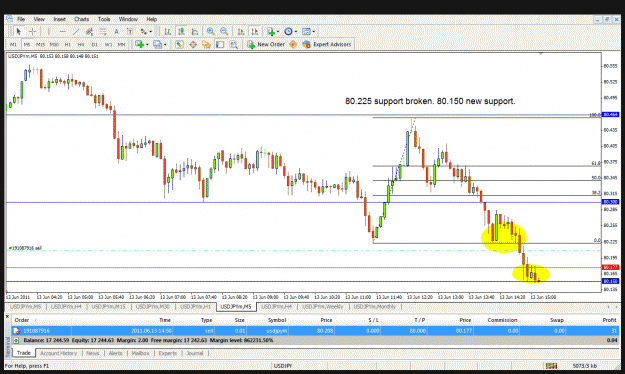Click the periodicity clock icon
This screenshot has height=374, width=625.
(288, 31)
